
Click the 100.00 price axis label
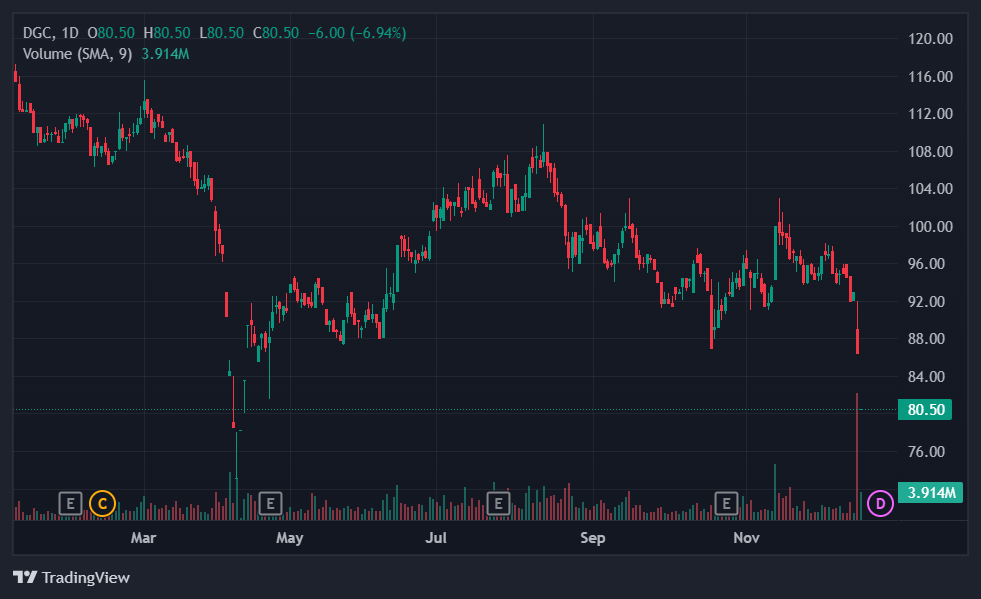coord(929,227)
